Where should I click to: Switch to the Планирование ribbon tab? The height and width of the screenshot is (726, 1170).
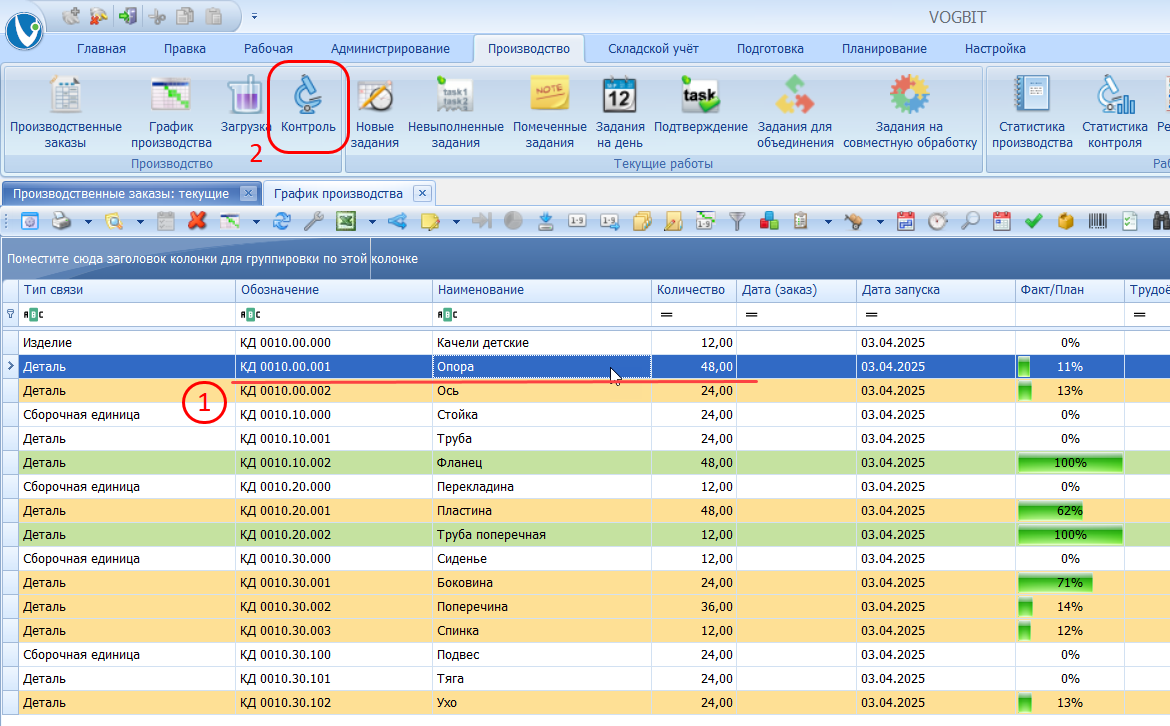(x=883, y=48)
